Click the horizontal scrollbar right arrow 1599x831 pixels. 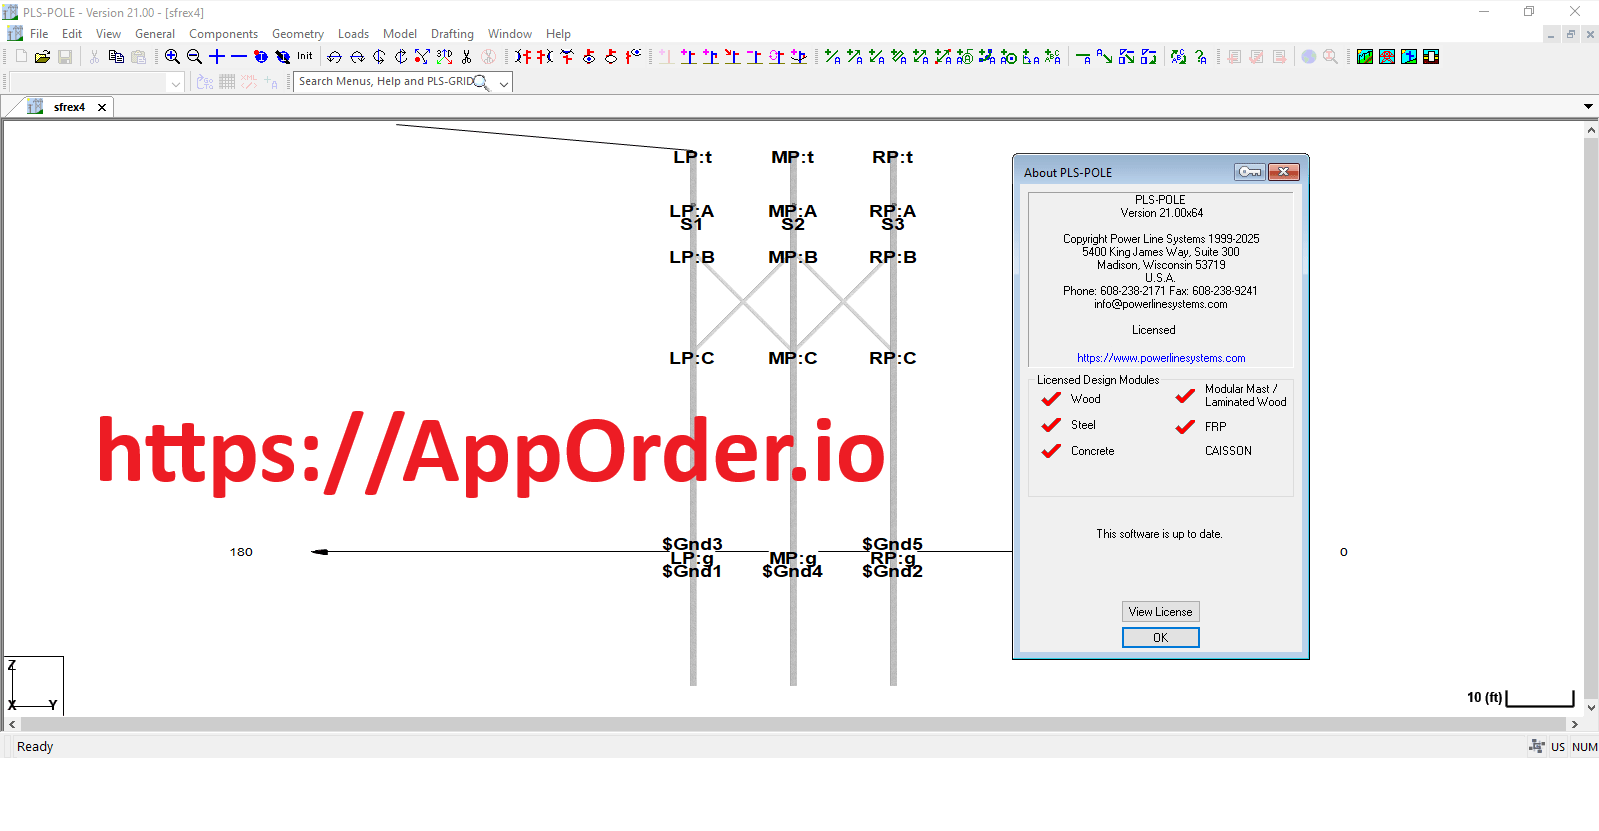(1574, 724)
